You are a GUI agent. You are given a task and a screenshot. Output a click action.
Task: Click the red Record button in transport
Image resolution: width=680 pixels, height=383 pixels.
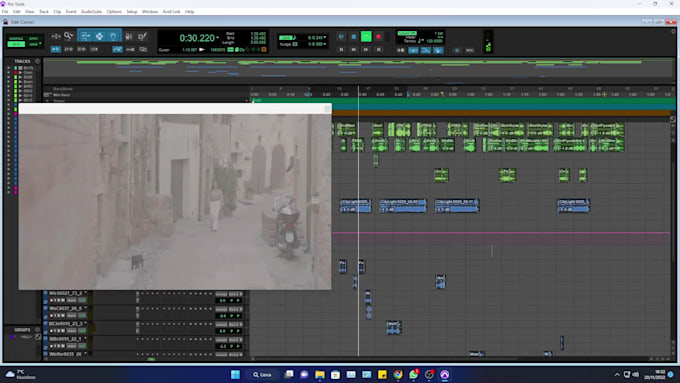point(379,37)
